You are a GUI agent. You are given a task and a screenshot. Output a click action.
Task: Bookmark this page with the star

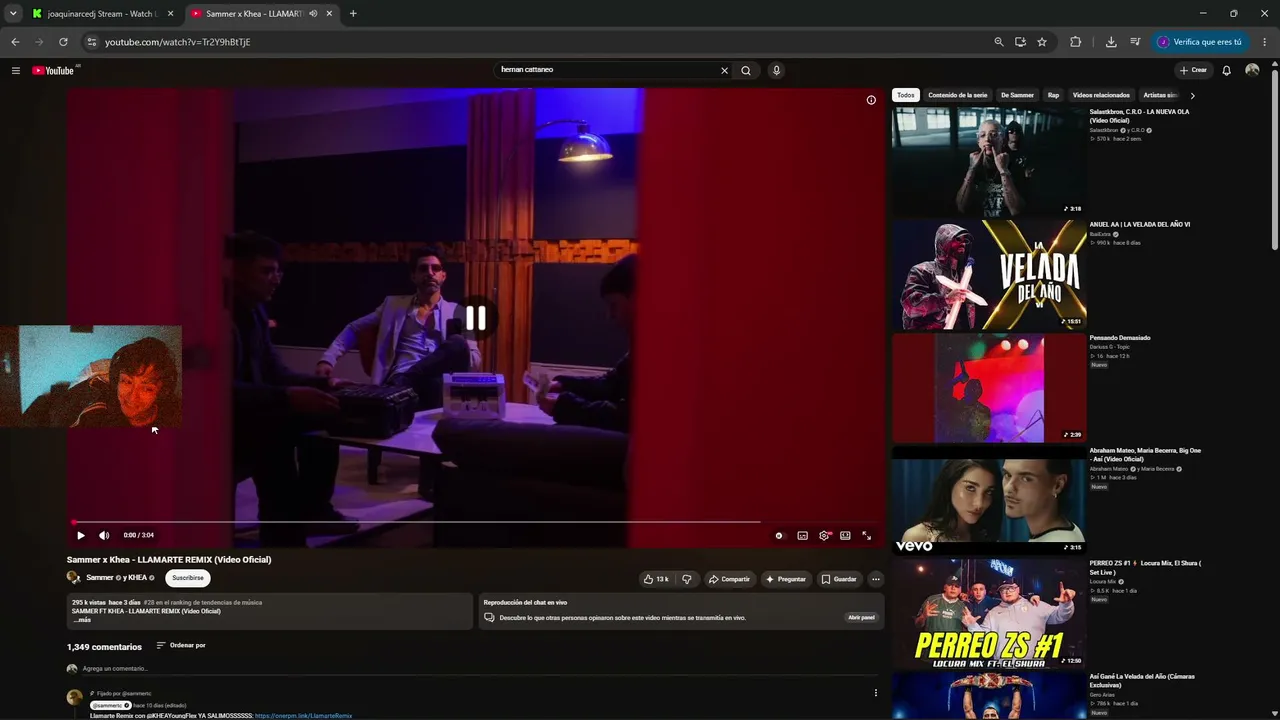point(1042,42)
